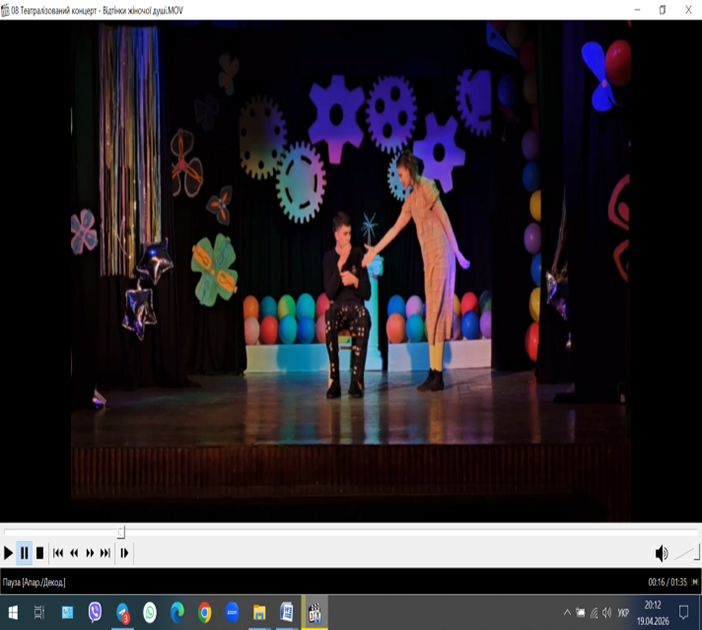Stop video playback
The image size is (702, 630).
40,553
